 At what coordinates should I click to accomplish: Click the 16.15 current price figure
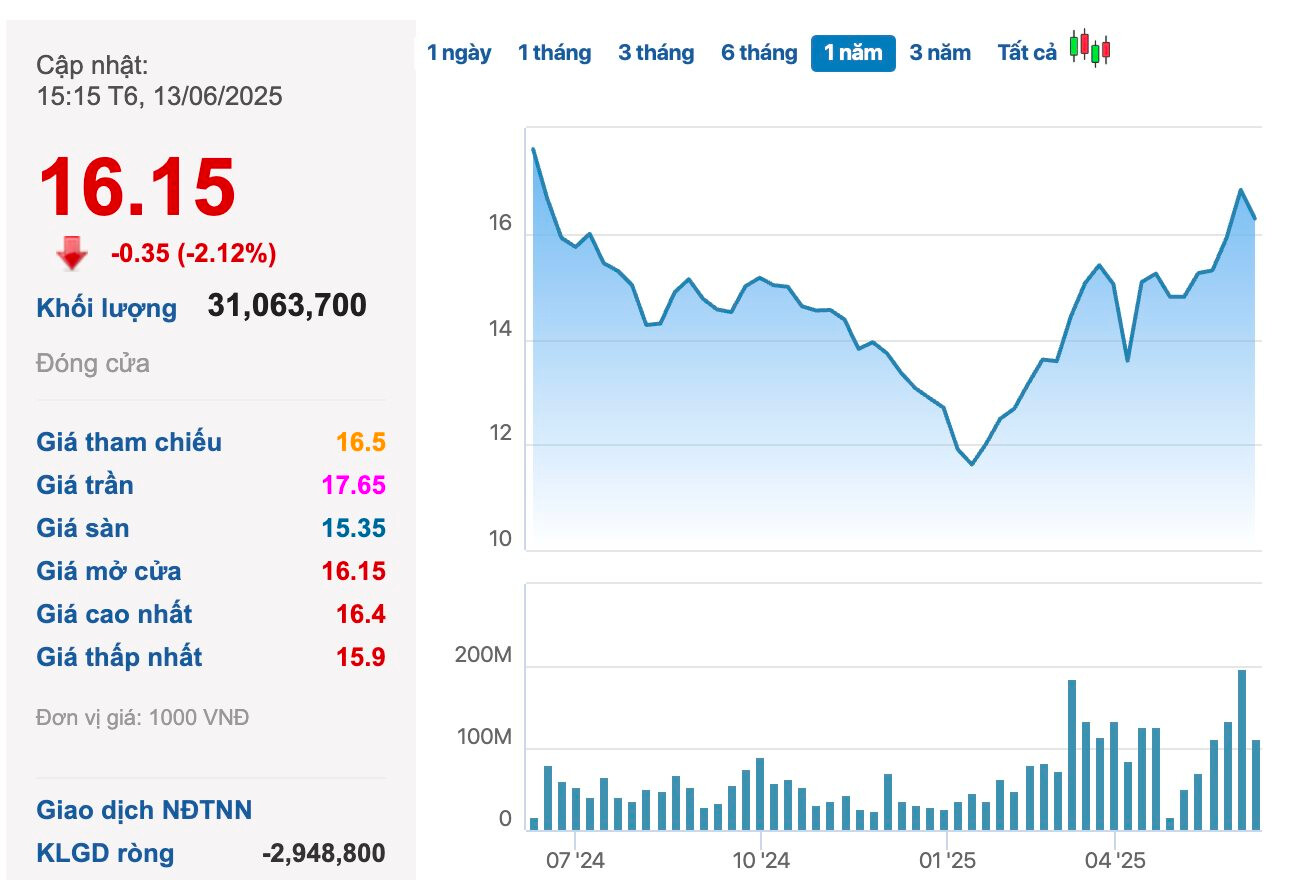click(137, 187)
